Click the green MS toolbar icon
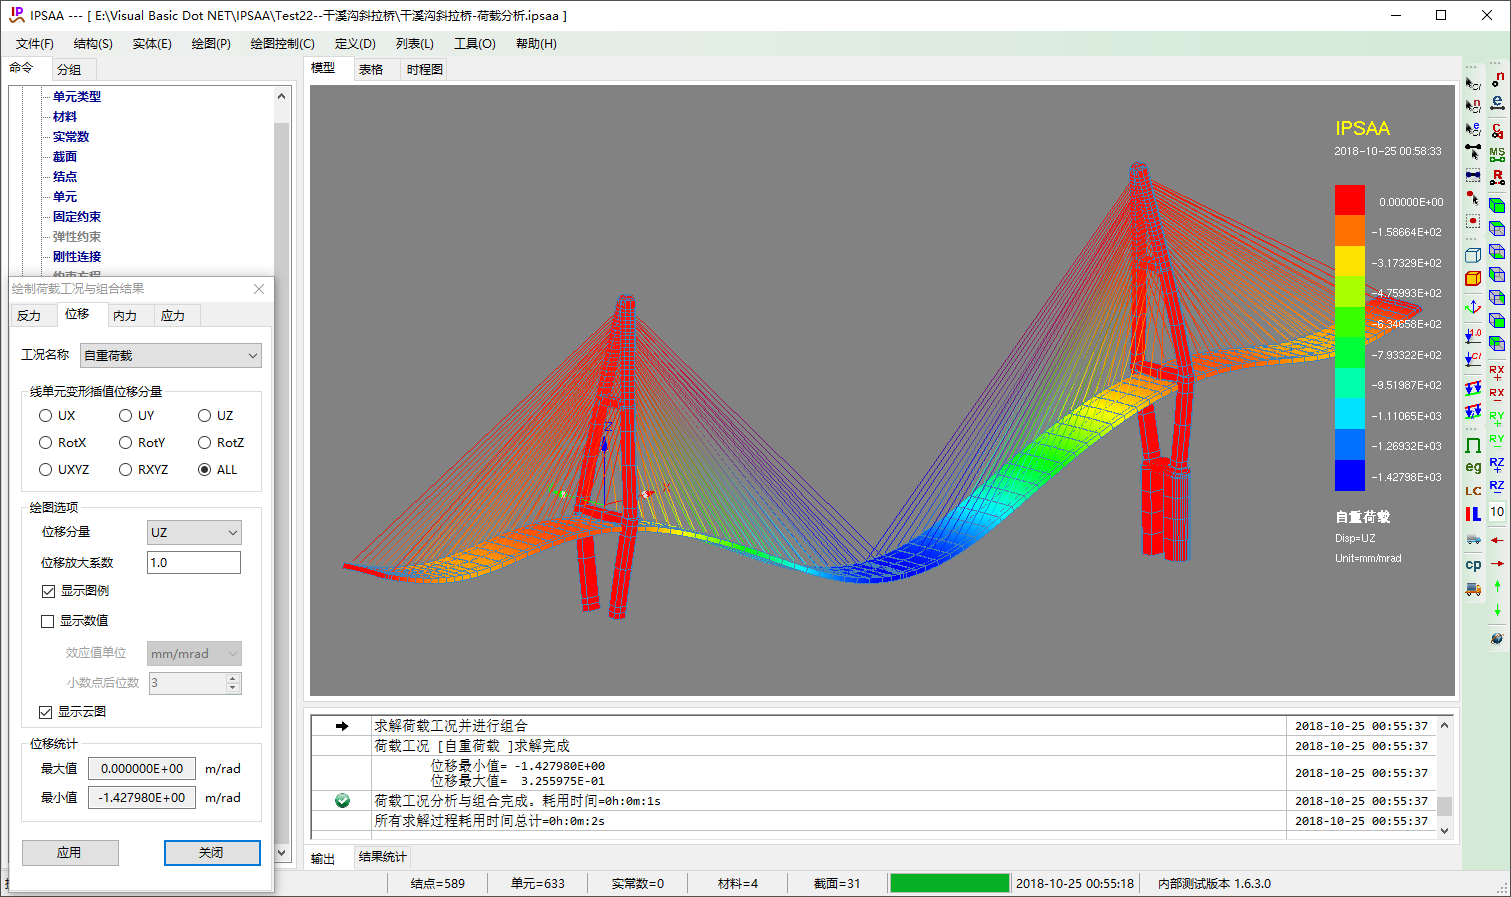This screenshot has width=1511, height=897. click(1497, 154)
